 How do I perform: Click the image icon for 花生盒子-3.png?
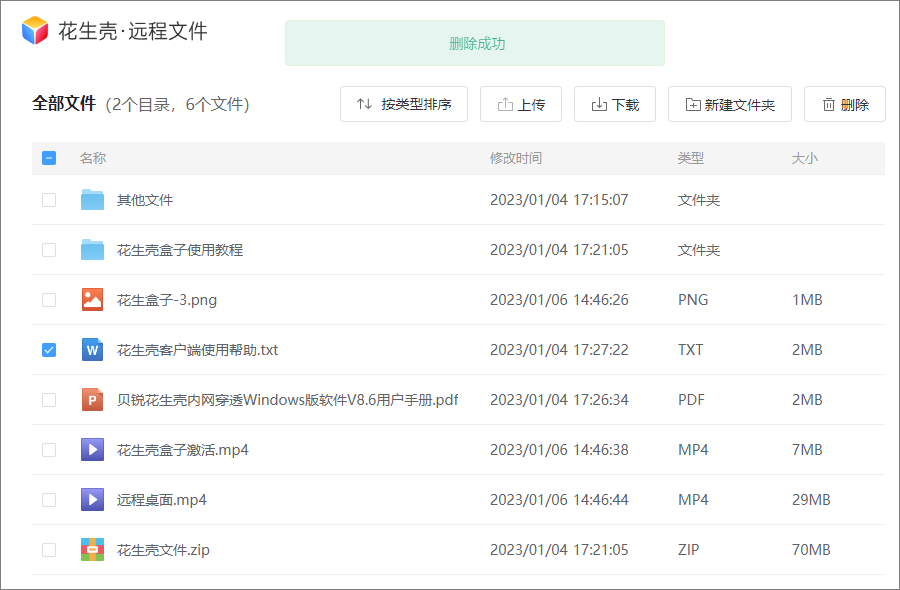point(92,300)
